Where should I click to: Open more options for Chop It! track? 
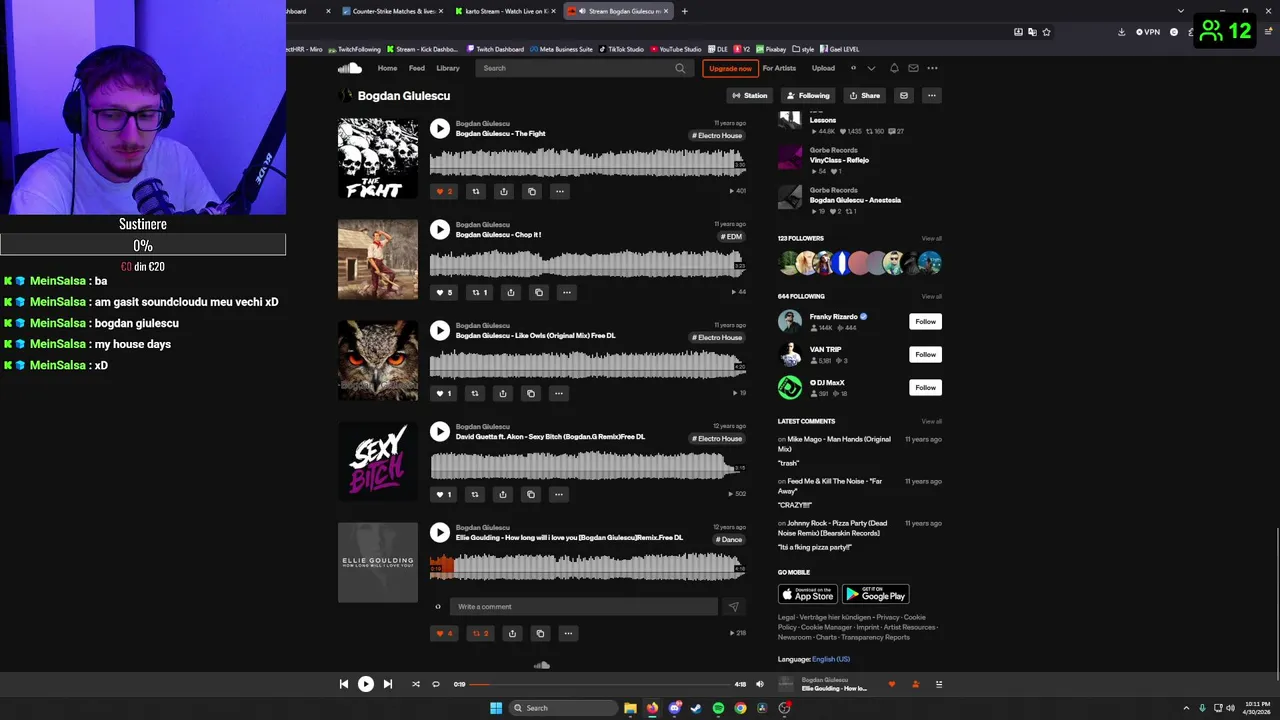(x=566, y=292)
